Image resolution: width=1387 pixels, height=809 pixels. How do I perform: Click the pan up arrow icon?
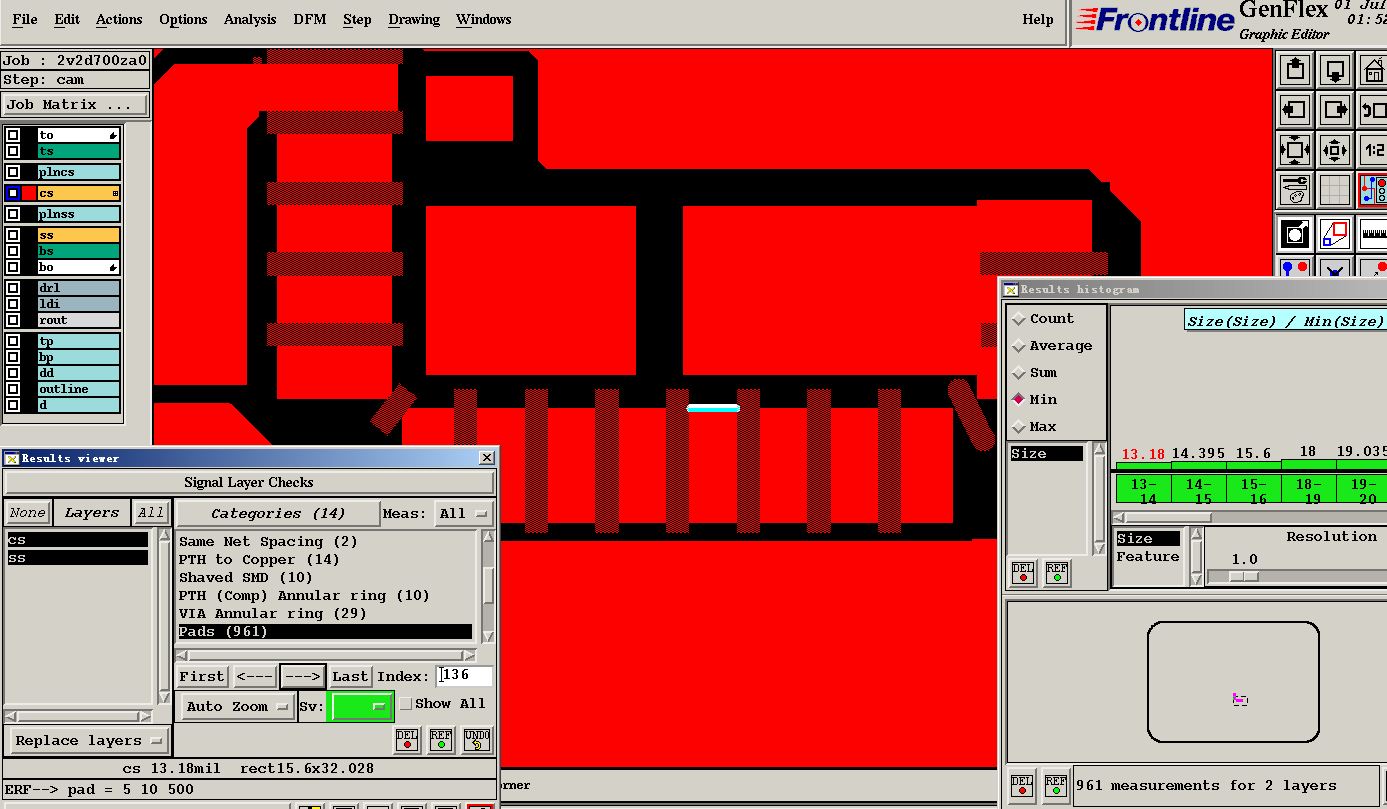click(1295, 71)
